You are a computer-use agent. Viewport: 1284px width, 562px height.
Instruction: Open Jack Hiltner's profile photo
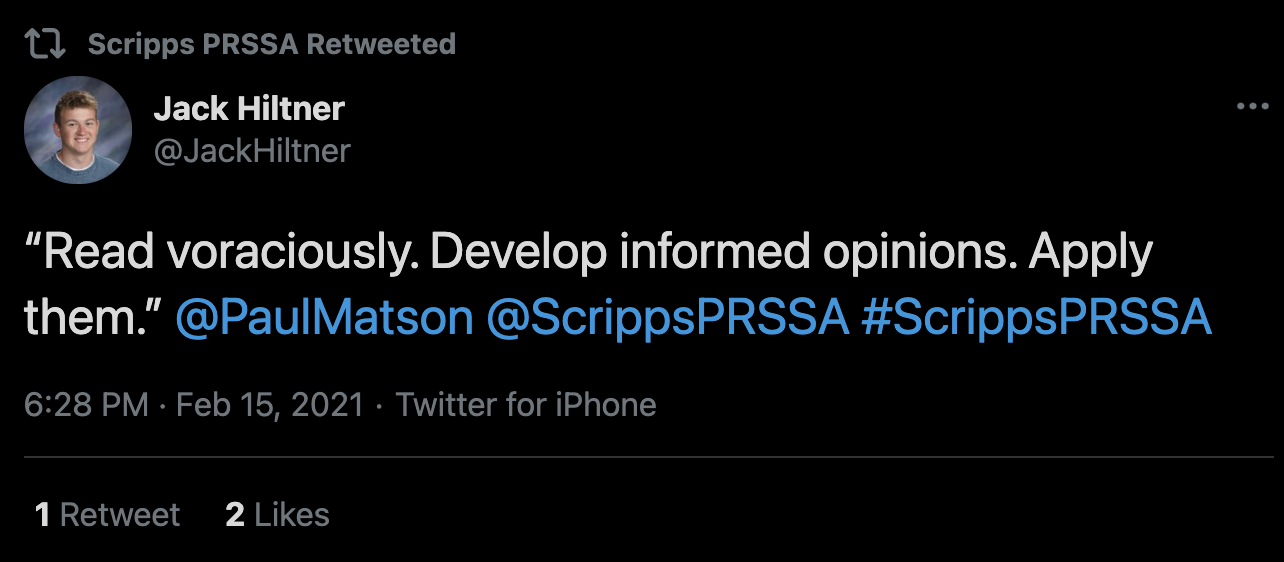[x=78, y=130]
